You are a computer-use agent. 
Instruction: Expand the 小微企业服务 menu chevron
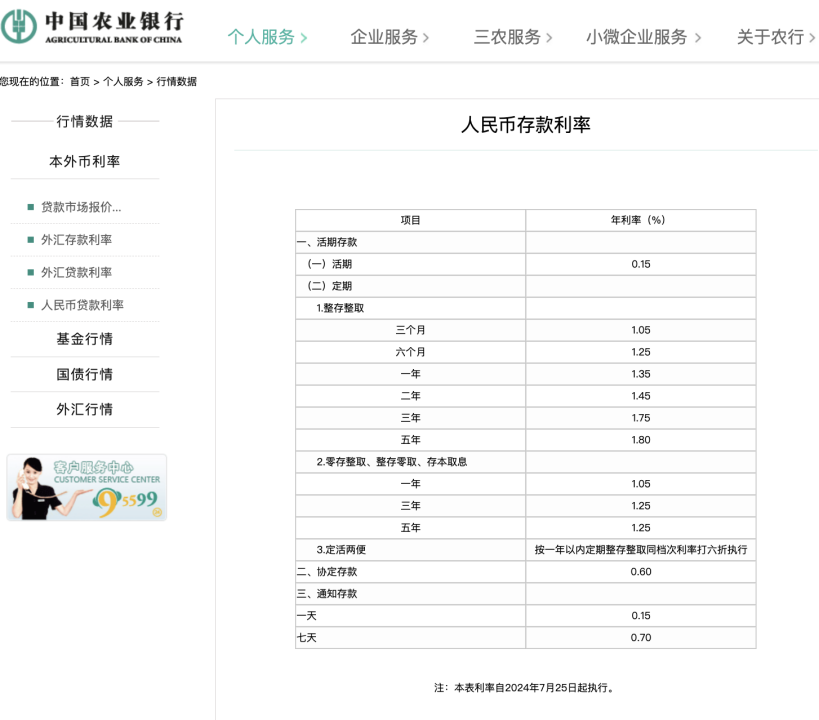click(697, 38)
